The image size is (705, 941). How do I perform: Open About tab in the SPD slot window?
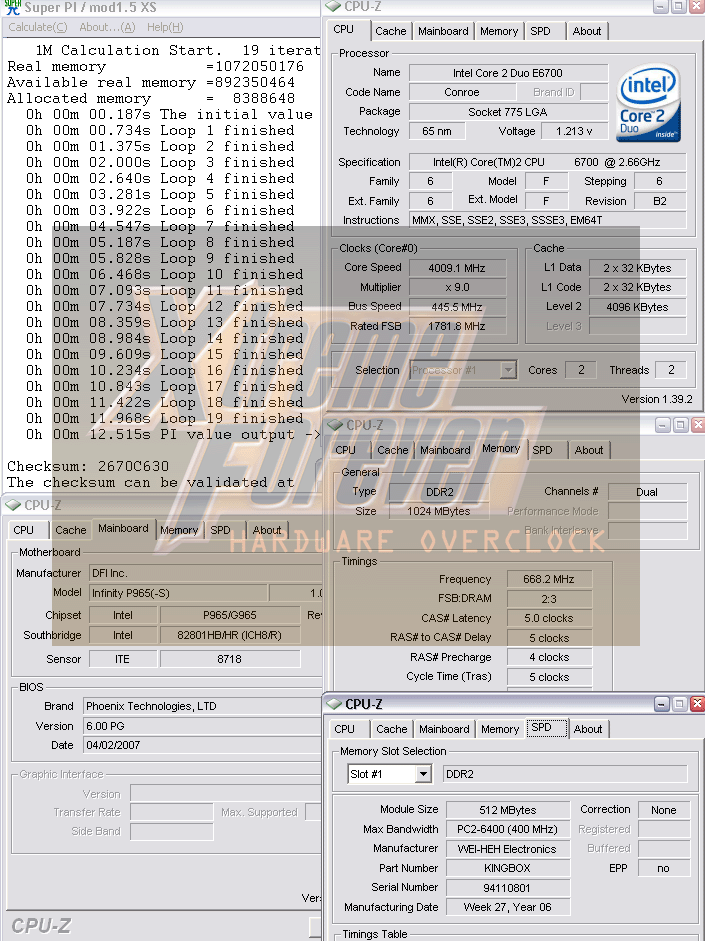tap(588, 729)
